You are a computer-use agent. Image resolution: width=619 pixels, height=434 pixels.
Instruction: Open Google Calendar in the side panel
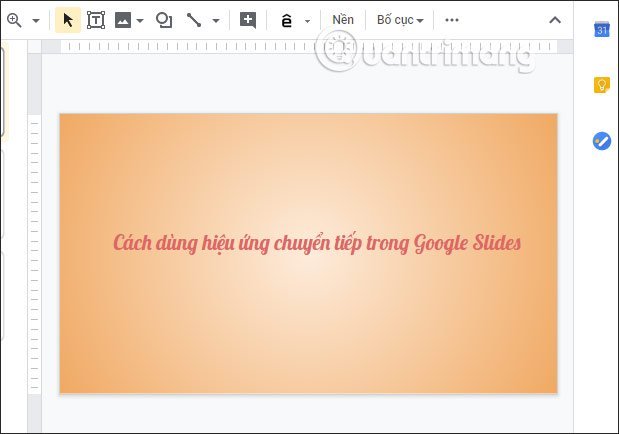tap(601, 30)
